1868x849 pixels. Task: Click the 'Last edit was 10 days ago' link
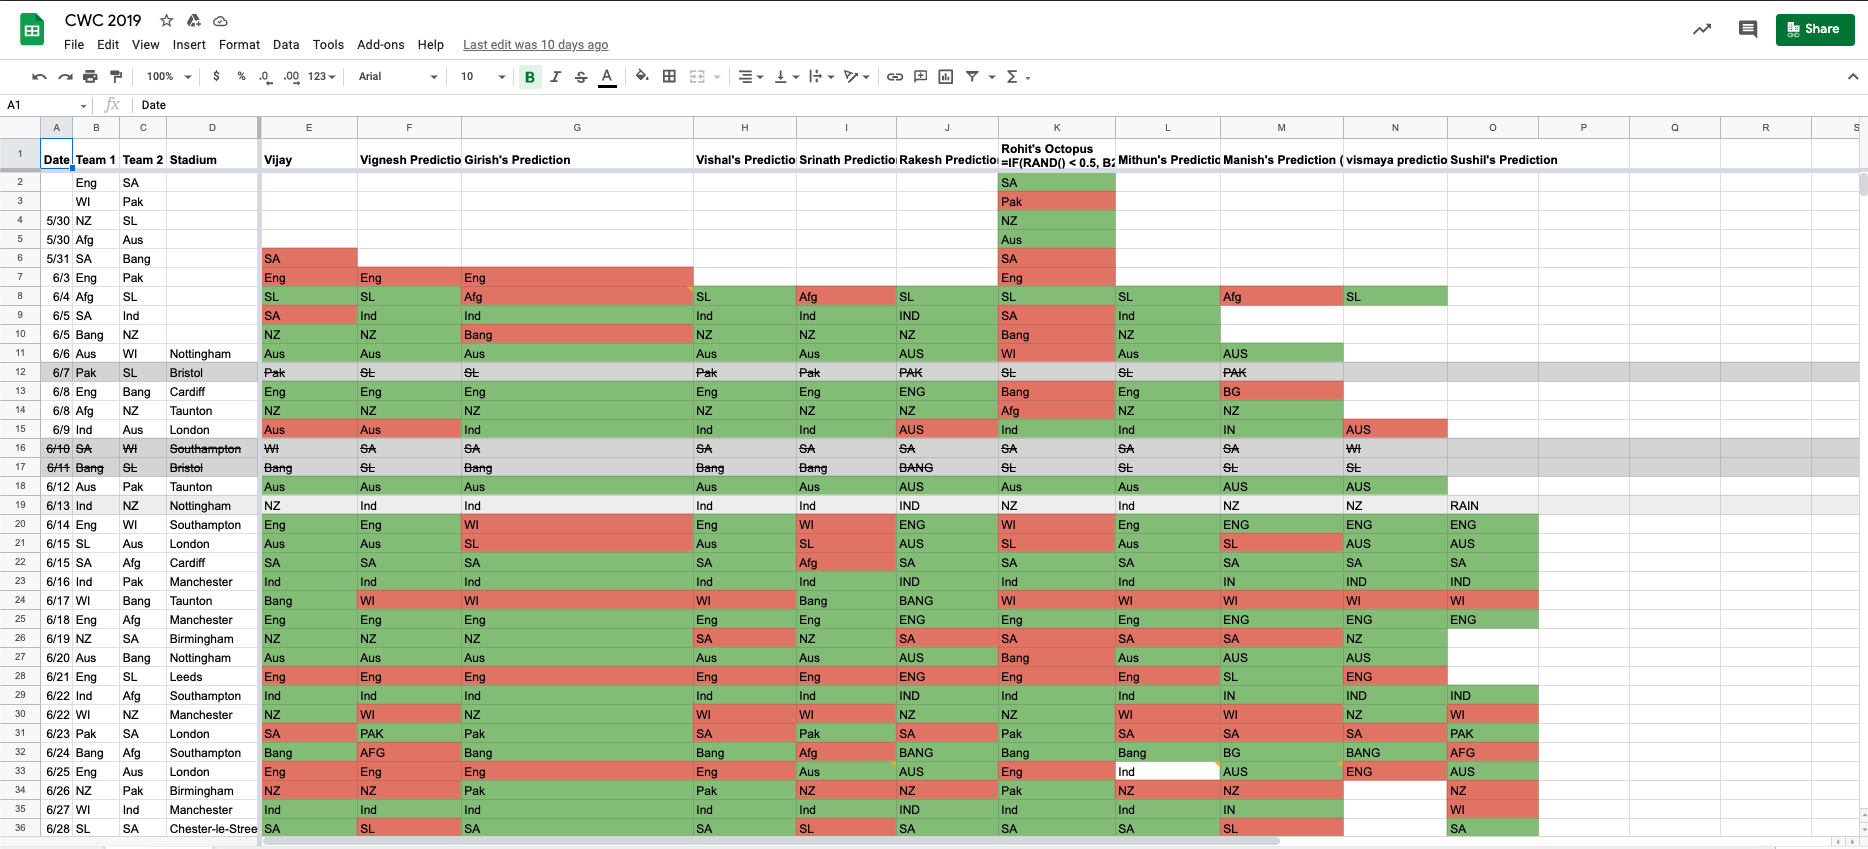(535, 45)
